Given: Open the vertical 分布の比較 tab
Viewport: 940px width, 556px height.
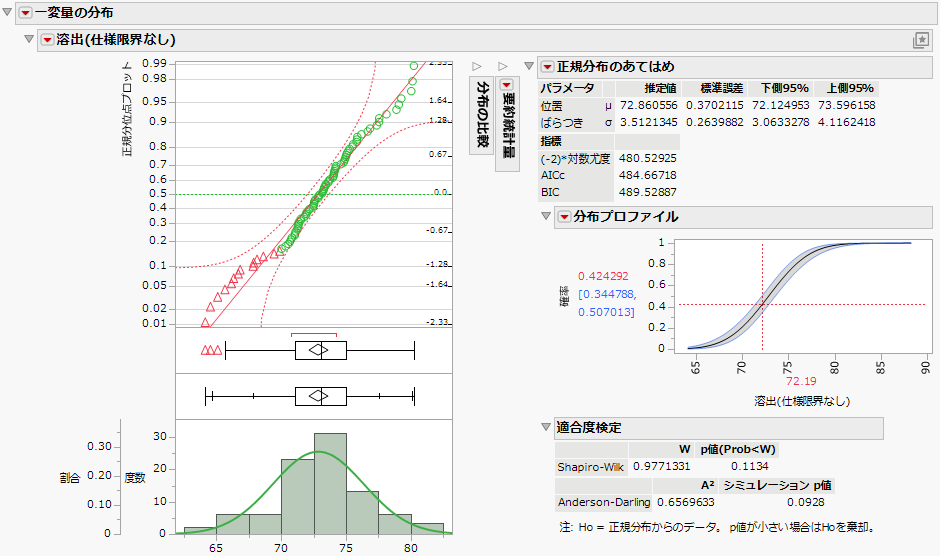Looking at the screenshot, I should click(481, 115).
